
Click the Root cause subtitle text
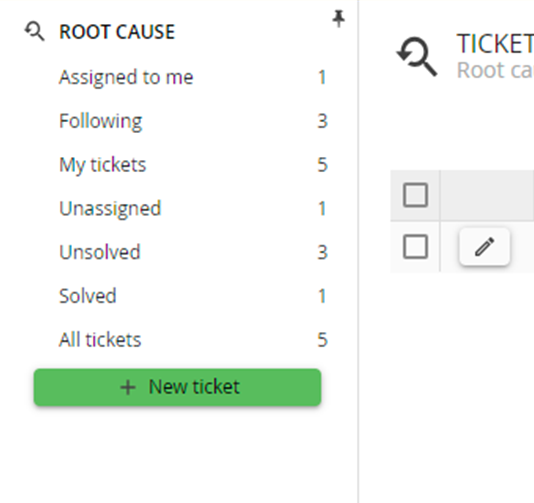point(495,70)
